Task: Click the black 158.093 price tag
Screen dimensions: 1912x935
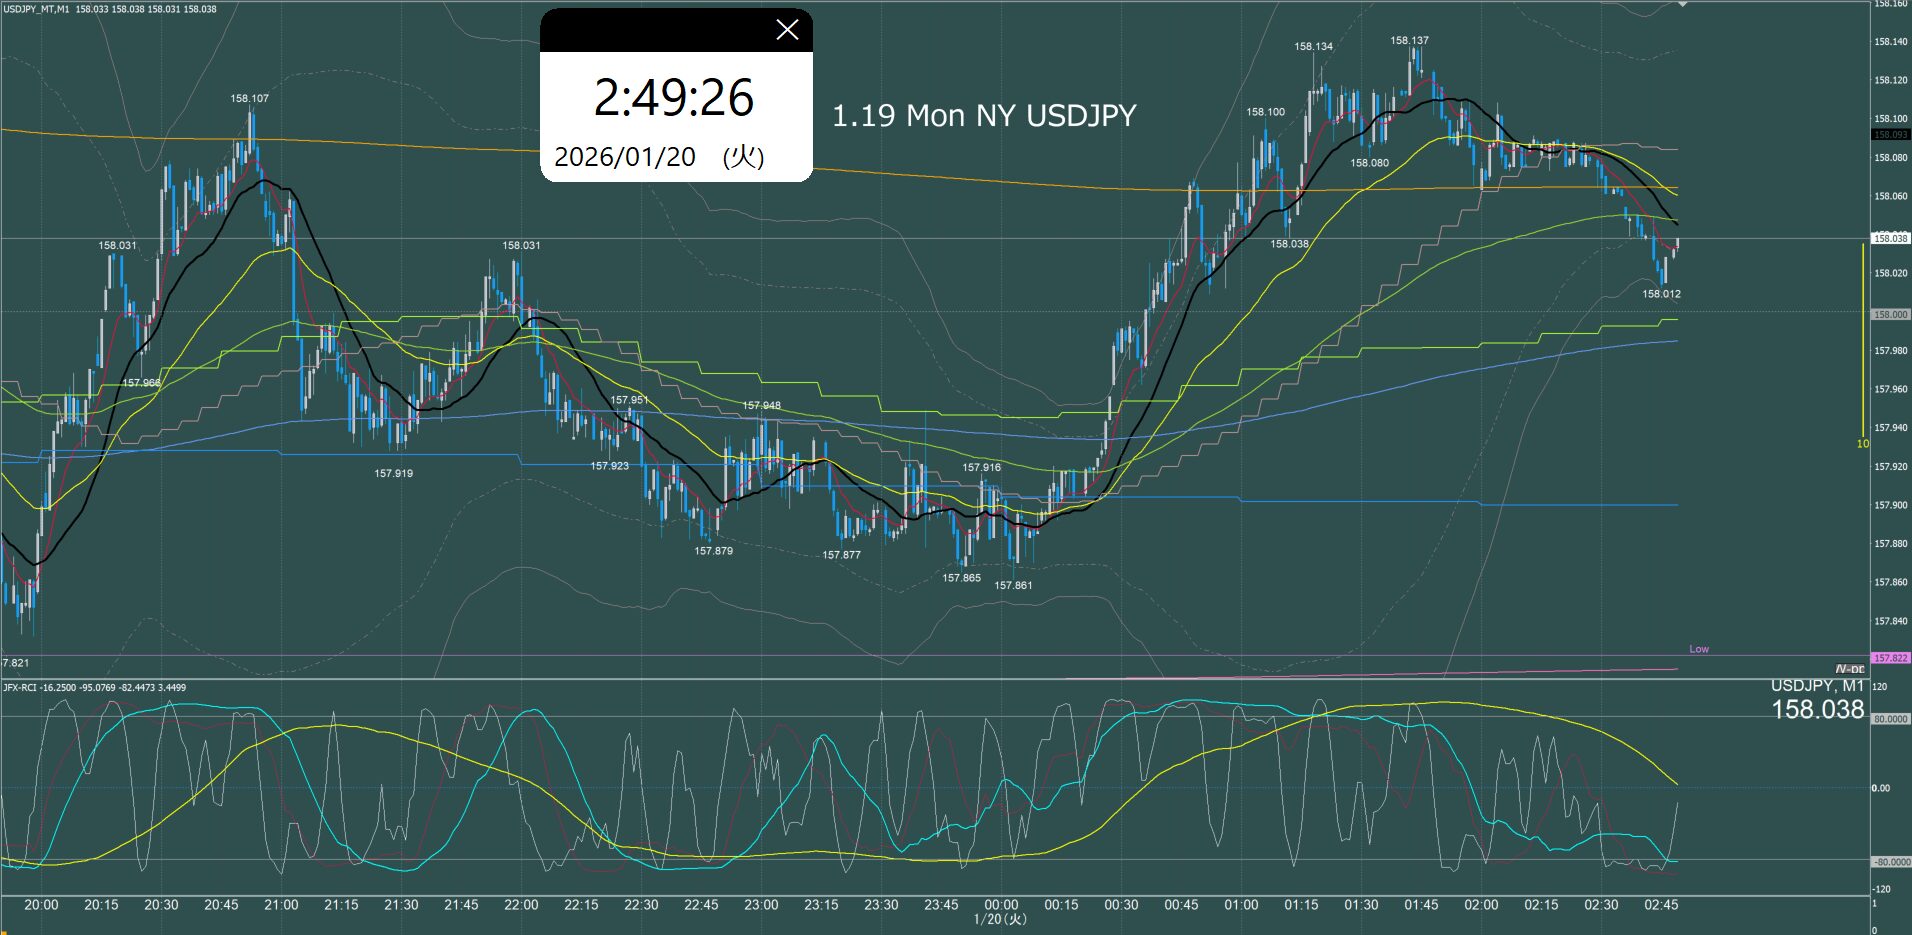Action: pos(1890,134)
